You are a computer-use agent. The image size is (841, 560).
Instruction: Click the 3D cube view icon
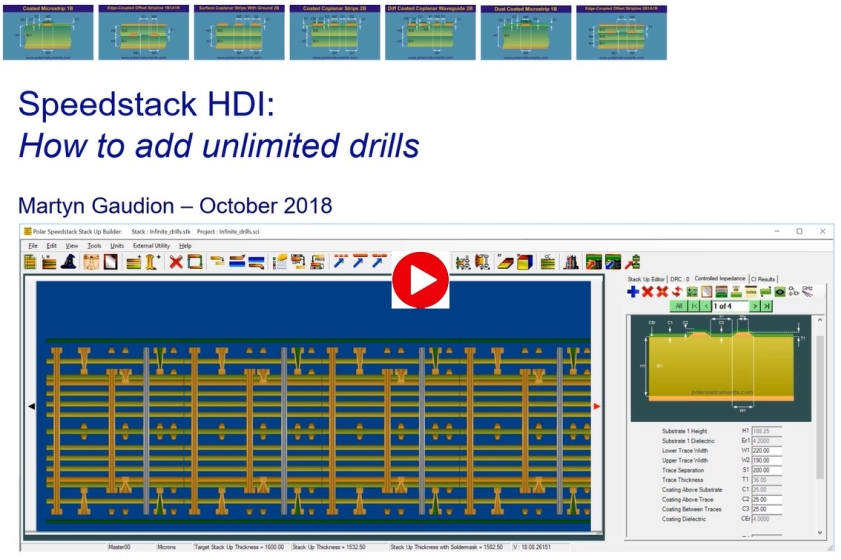click(x=525, y=262)
